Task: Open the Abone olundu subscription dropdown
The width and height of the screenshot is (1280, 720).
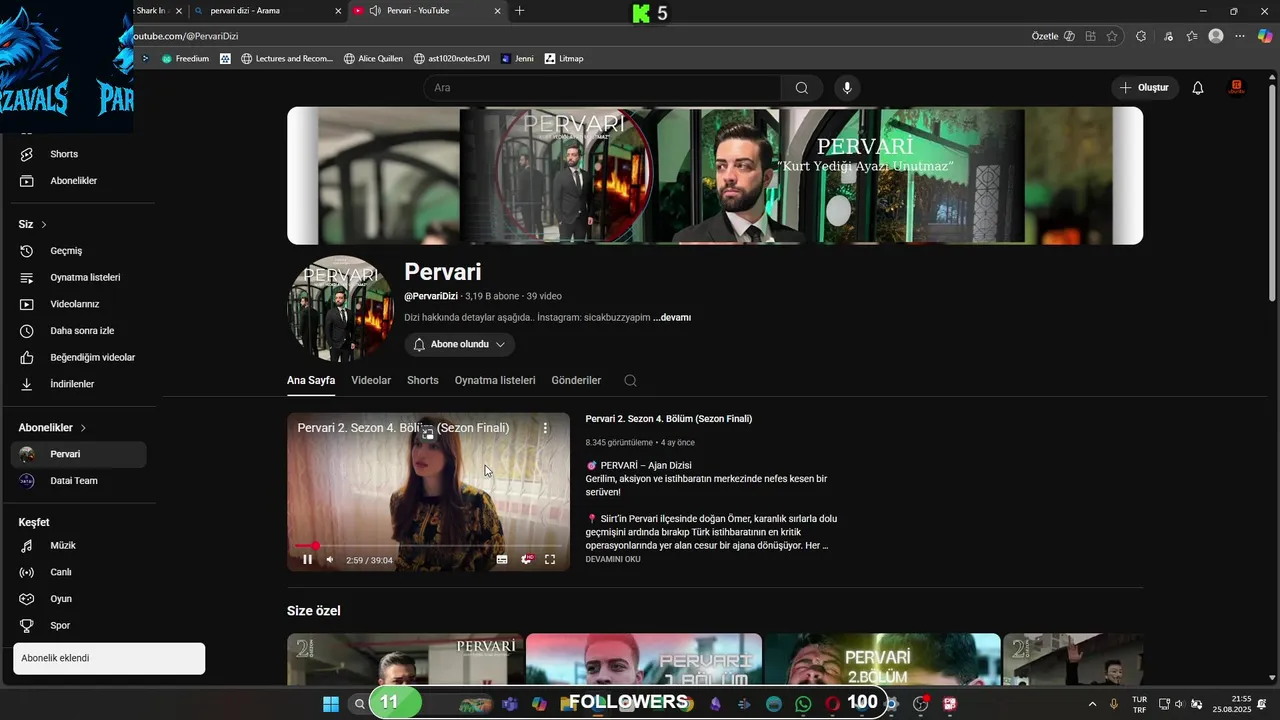Action: [459, 344]
